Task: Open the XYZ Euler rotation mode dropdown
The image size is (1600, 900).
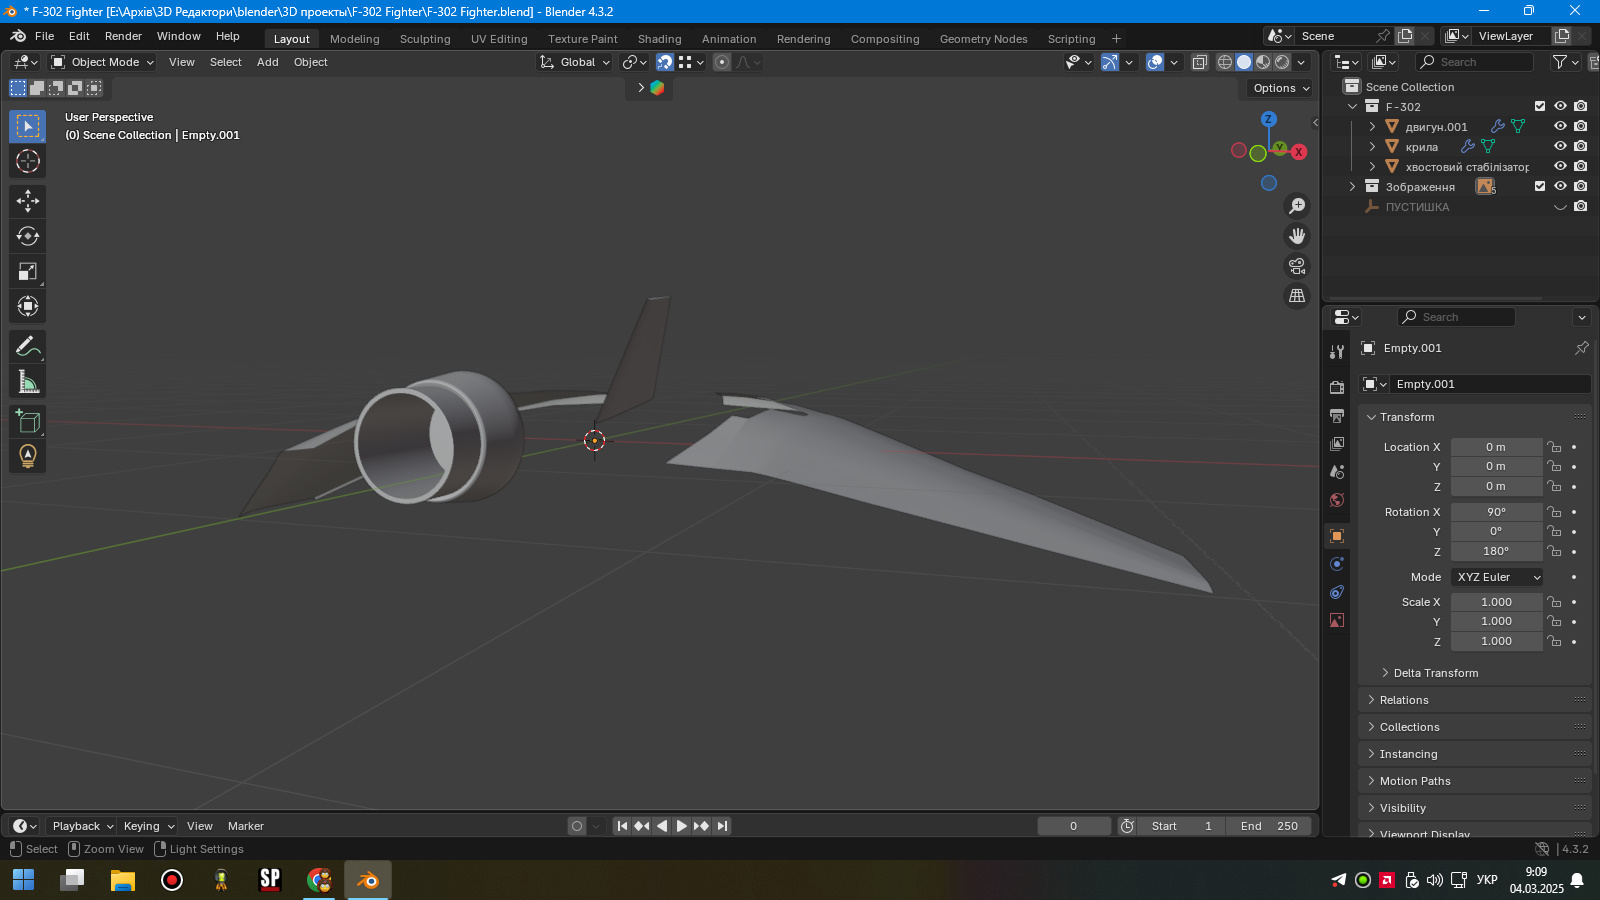Action: pyautogui.click(x=1497, y=577)
